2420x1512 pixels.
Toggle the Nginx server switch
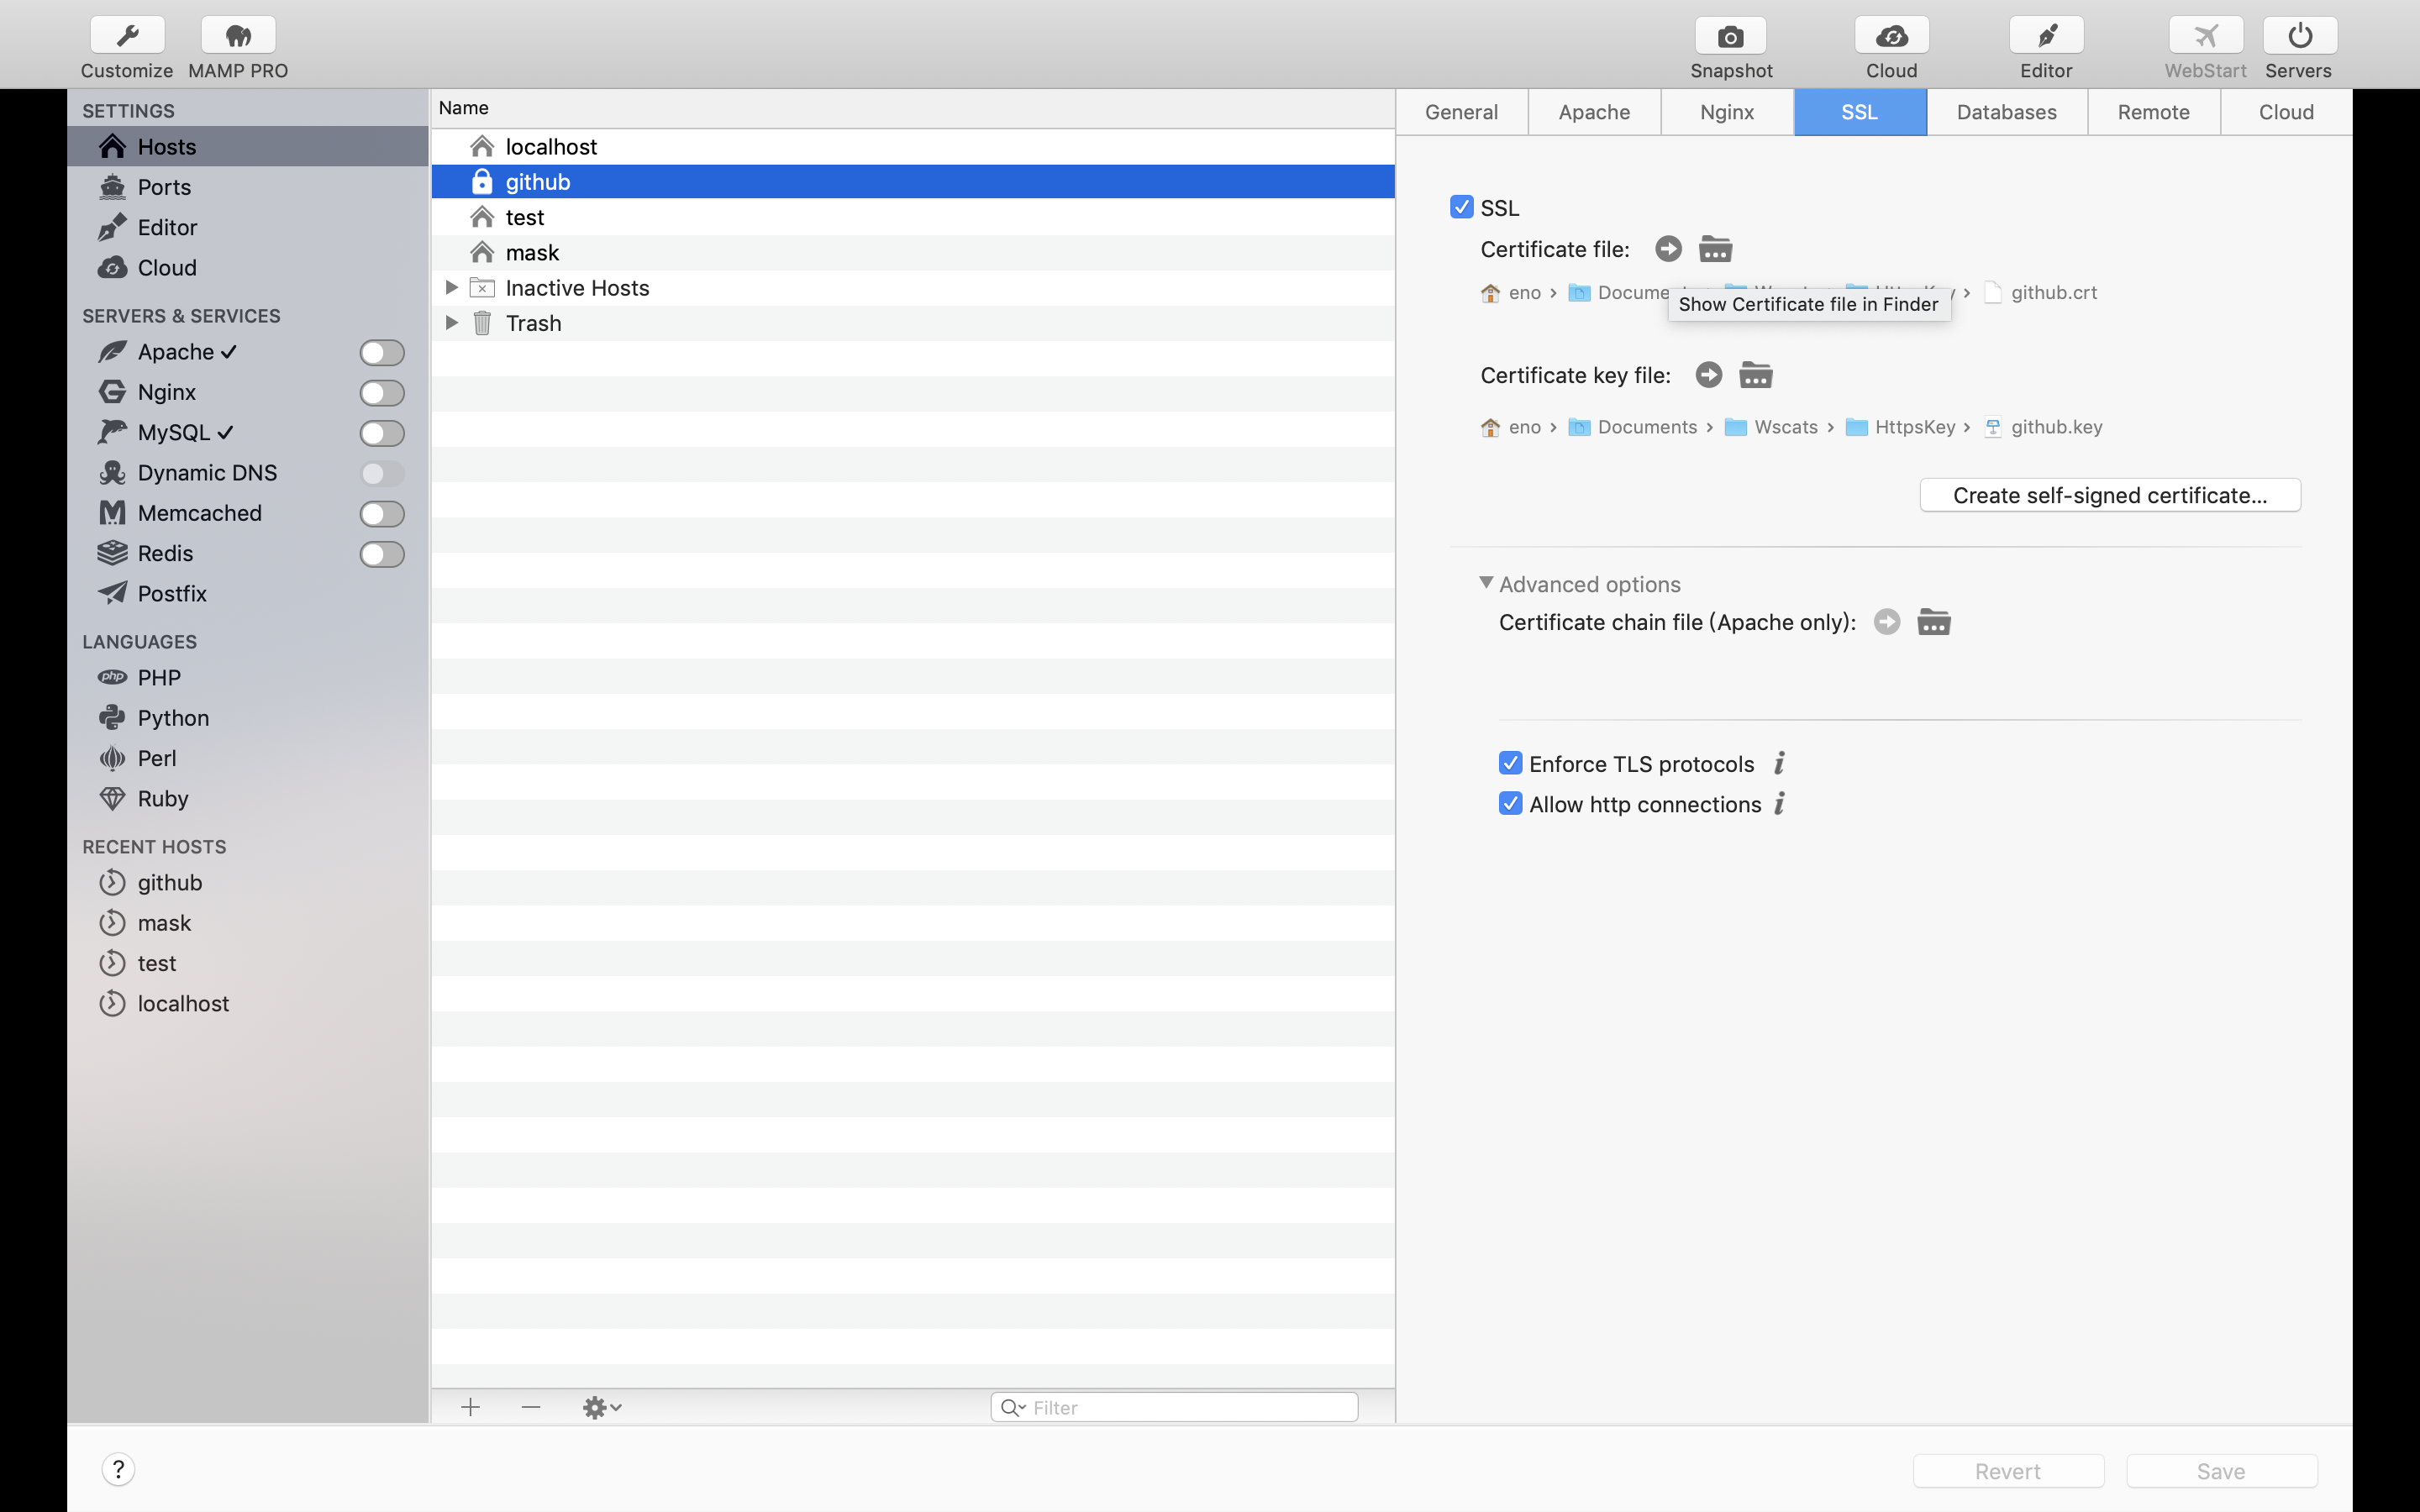[382, 393]
